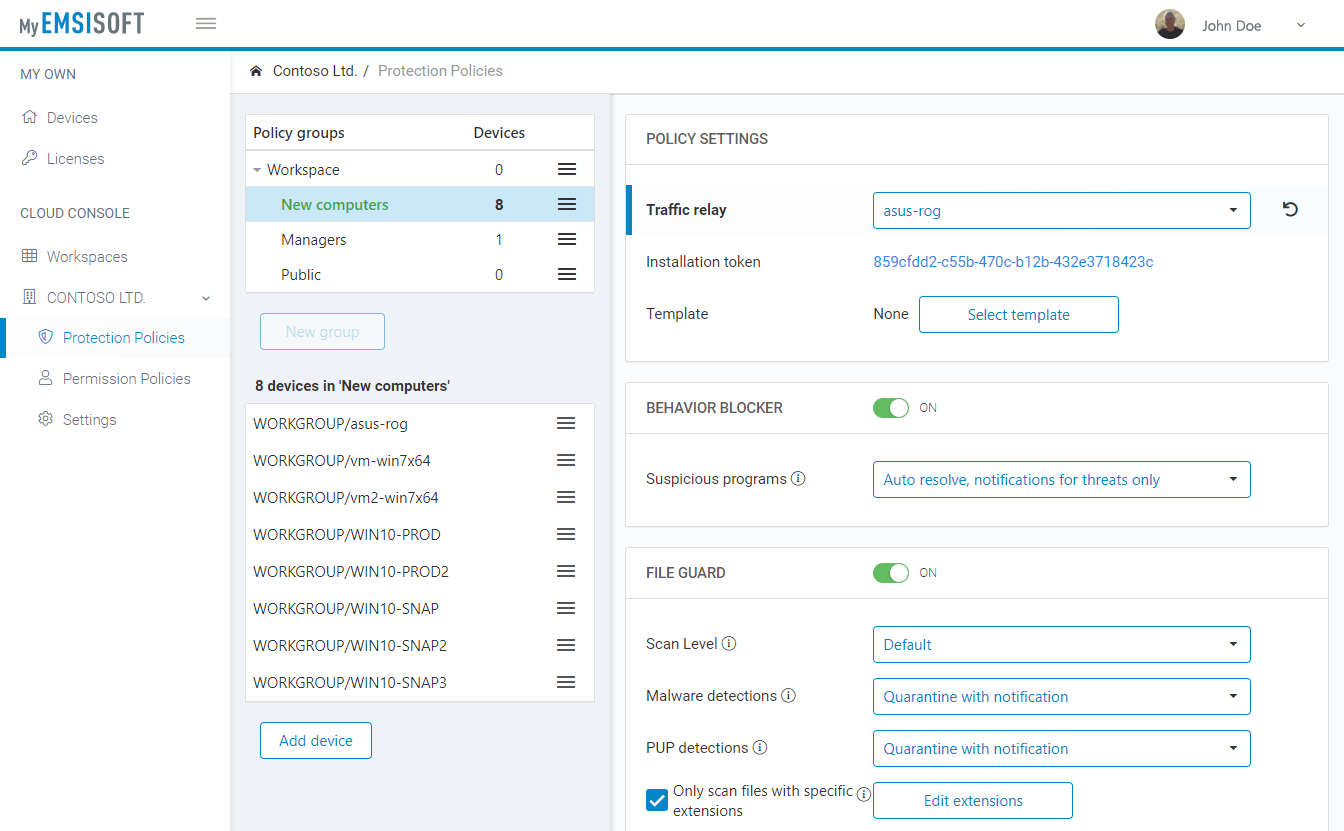Select Protection Policies in sidebar

pos(123,338)
